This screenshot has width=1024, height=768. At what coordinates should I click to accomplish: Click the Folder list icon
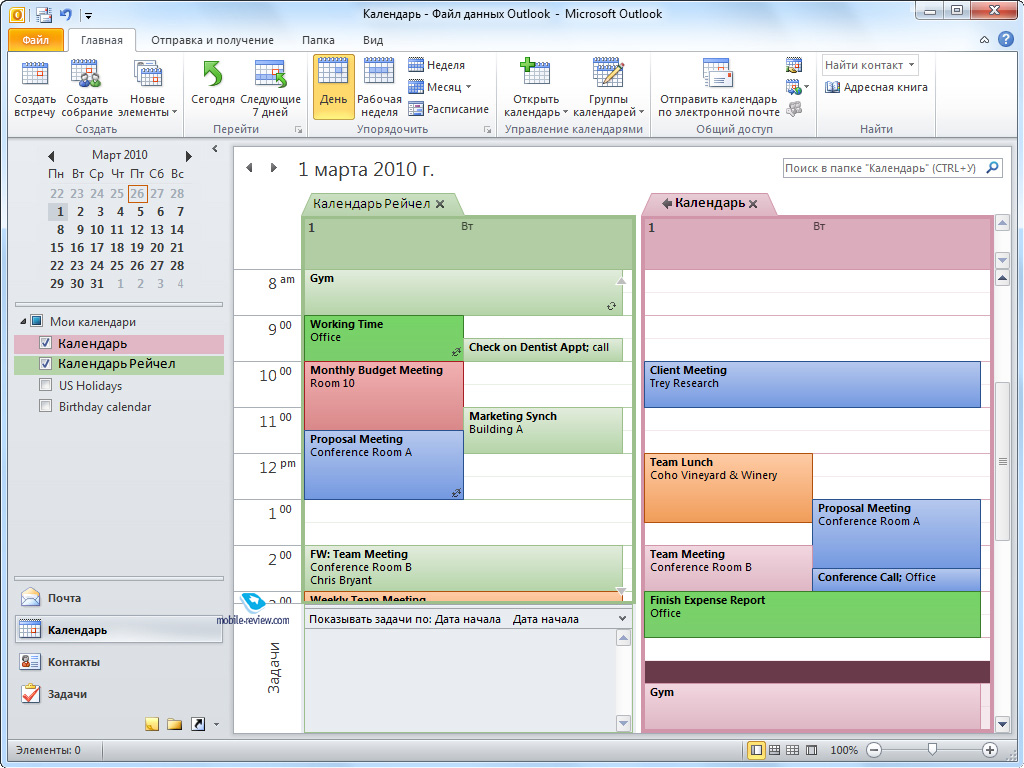[174, 724]
